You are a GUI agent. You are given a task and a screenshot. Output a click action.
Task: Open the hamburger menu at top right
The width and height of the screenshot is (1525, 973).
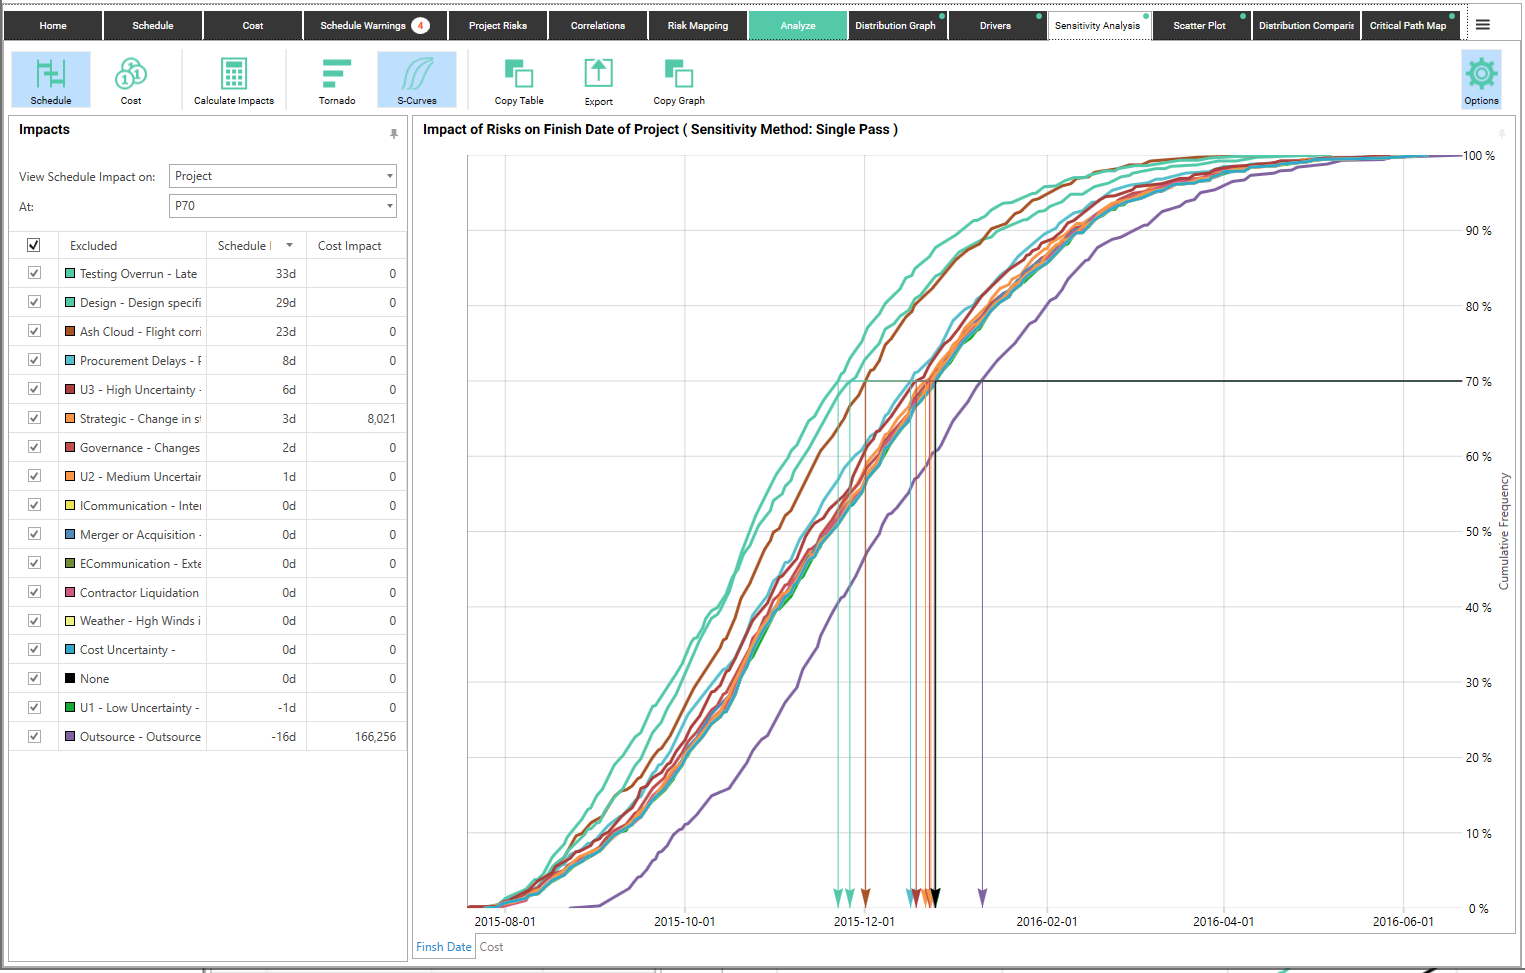coord(1483,25)
